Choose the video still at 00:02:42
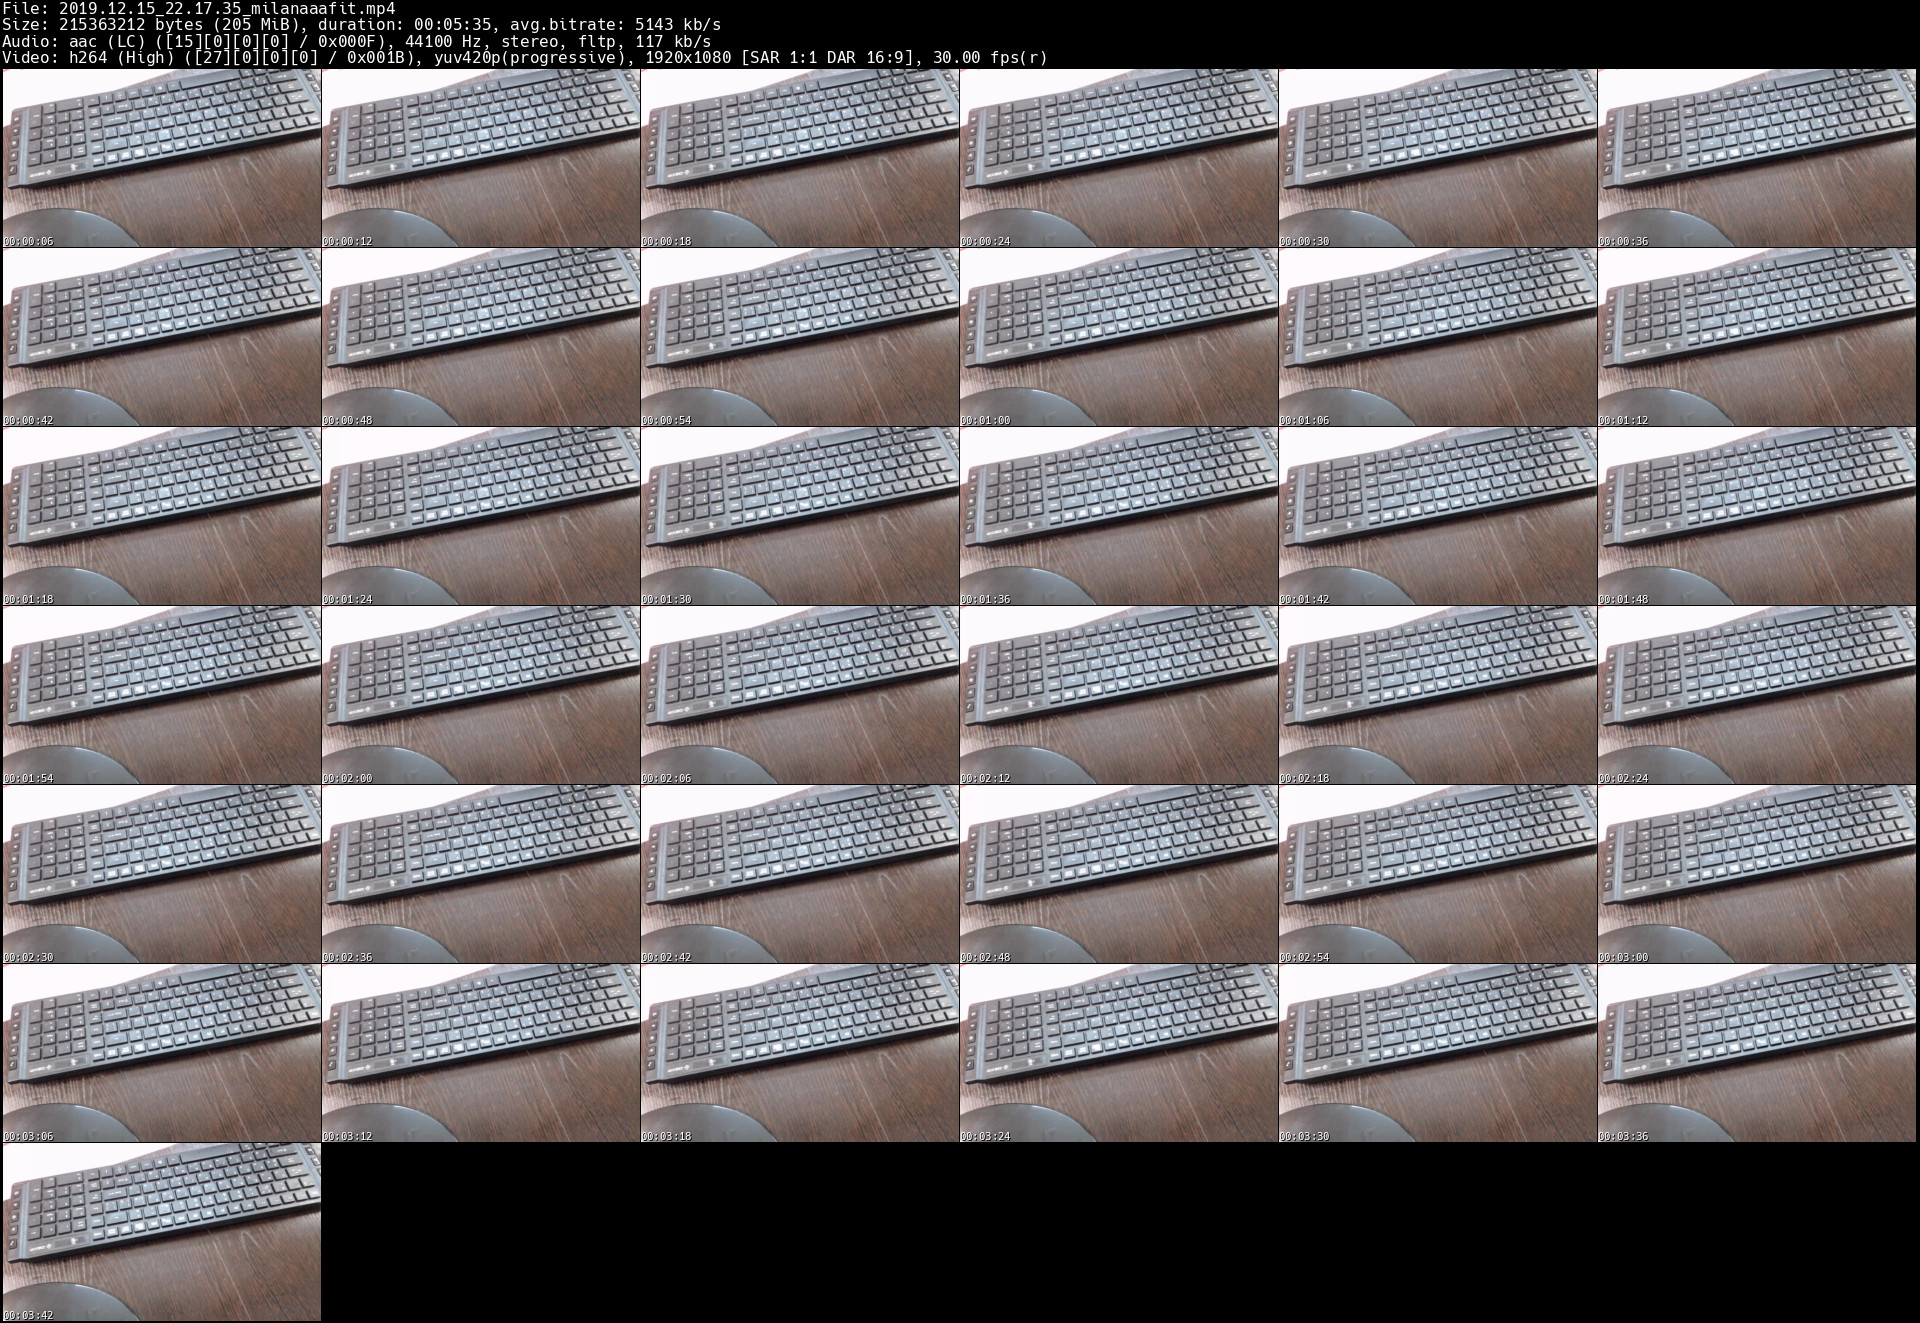Viewport: 1920px width, 1323px height. point(800,874)
